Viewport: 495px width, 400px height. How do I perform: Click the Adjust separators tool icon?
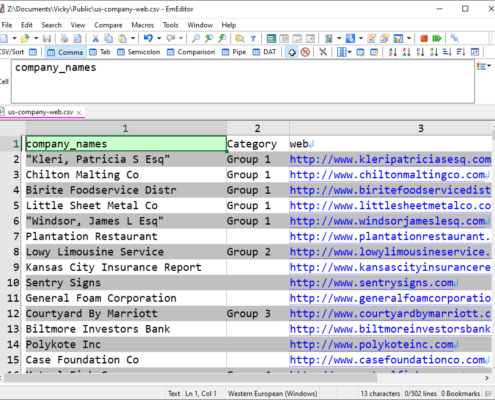click(x=323, y=52)
